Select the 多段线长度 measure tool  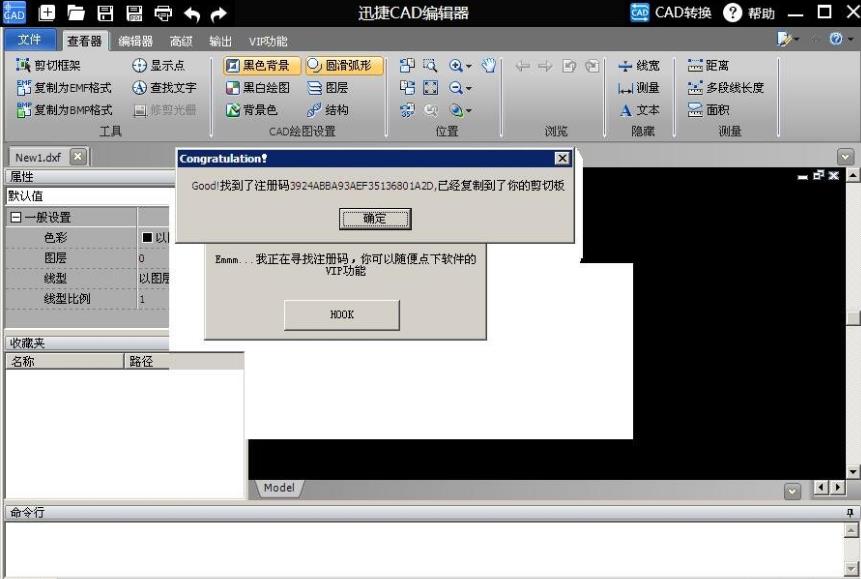(x=725, y=87)
